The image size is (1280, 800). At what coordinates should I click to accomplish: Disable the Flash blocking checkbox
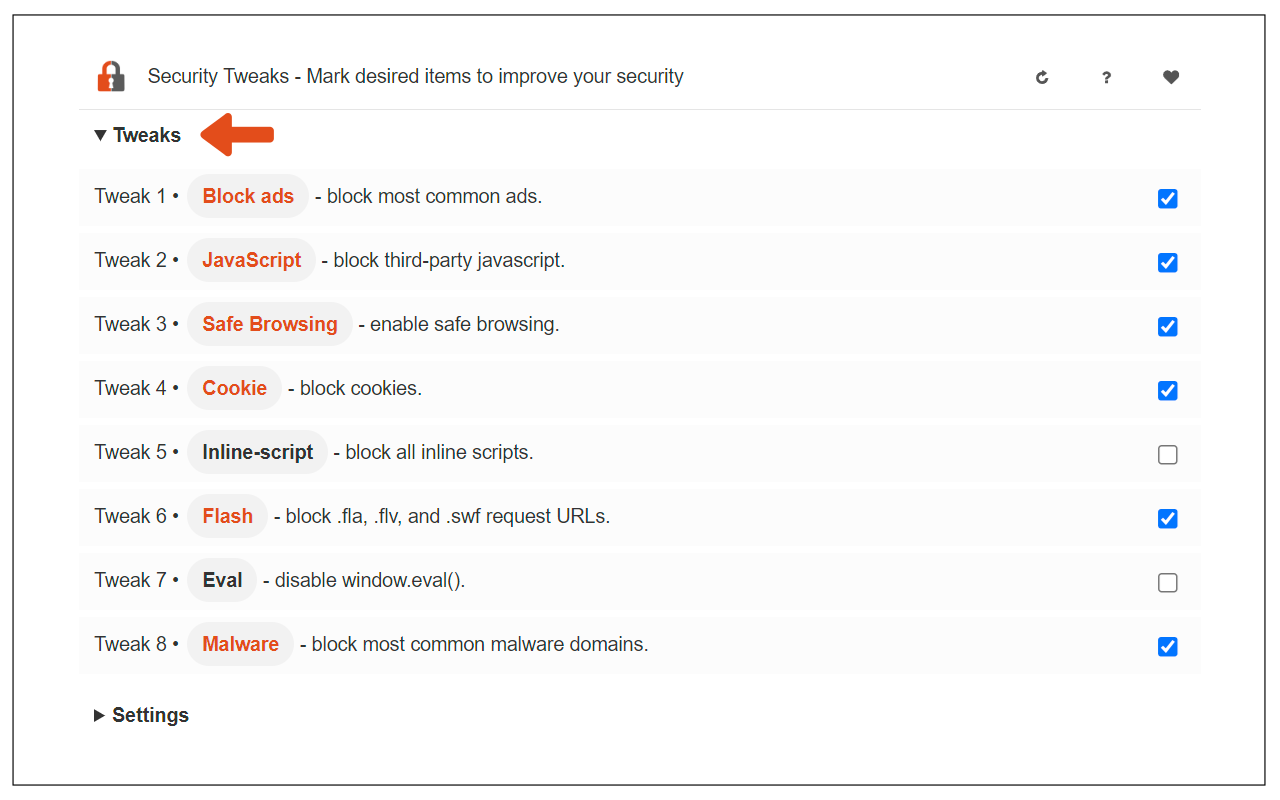pos(1167,518)
